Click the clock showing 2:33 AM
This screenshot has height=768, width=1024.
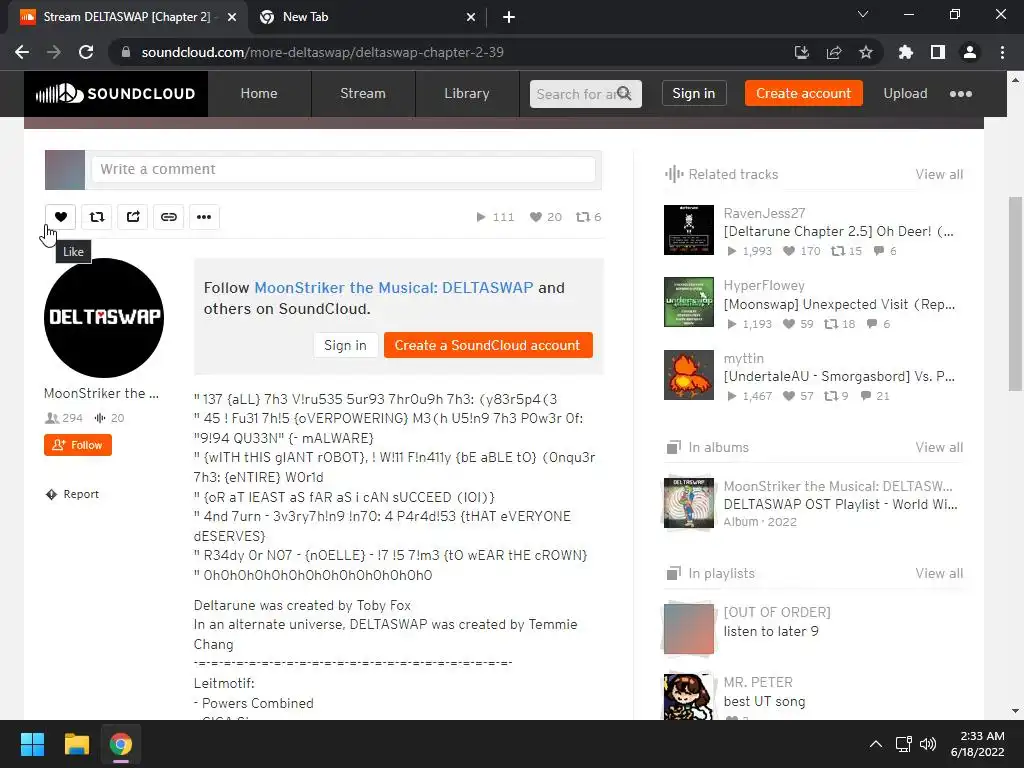click(x=982, y=736)
